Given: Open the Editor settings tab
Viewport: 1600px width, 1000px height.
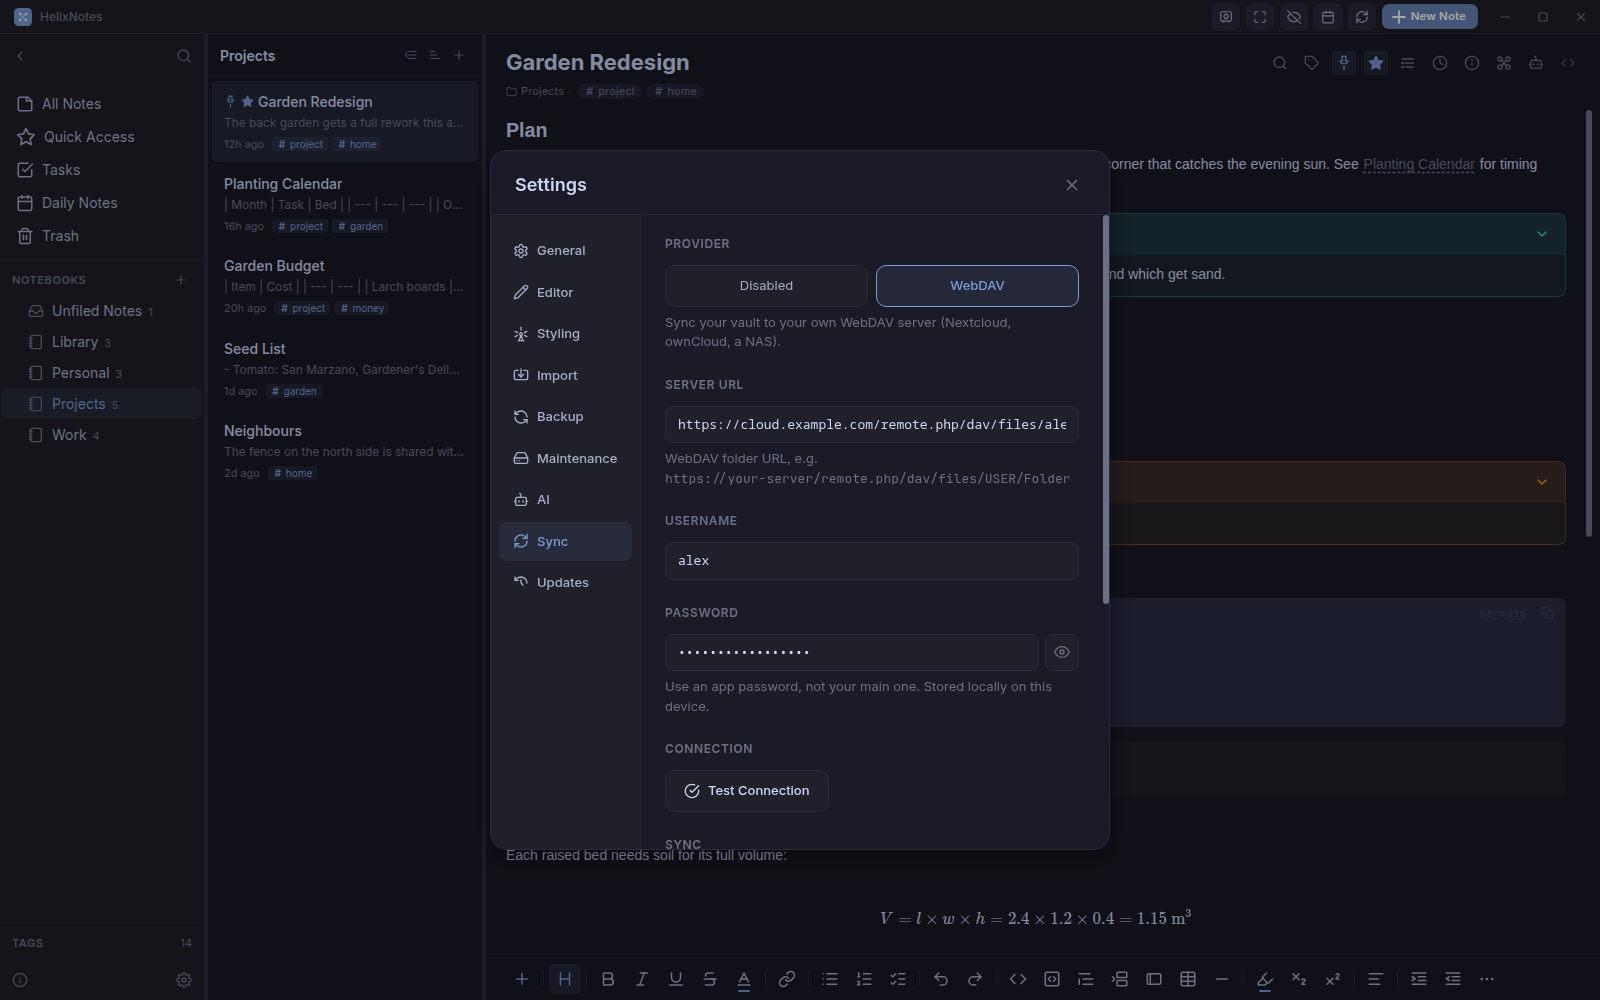Looking at the screenshot, I should (x=565, y=292).
